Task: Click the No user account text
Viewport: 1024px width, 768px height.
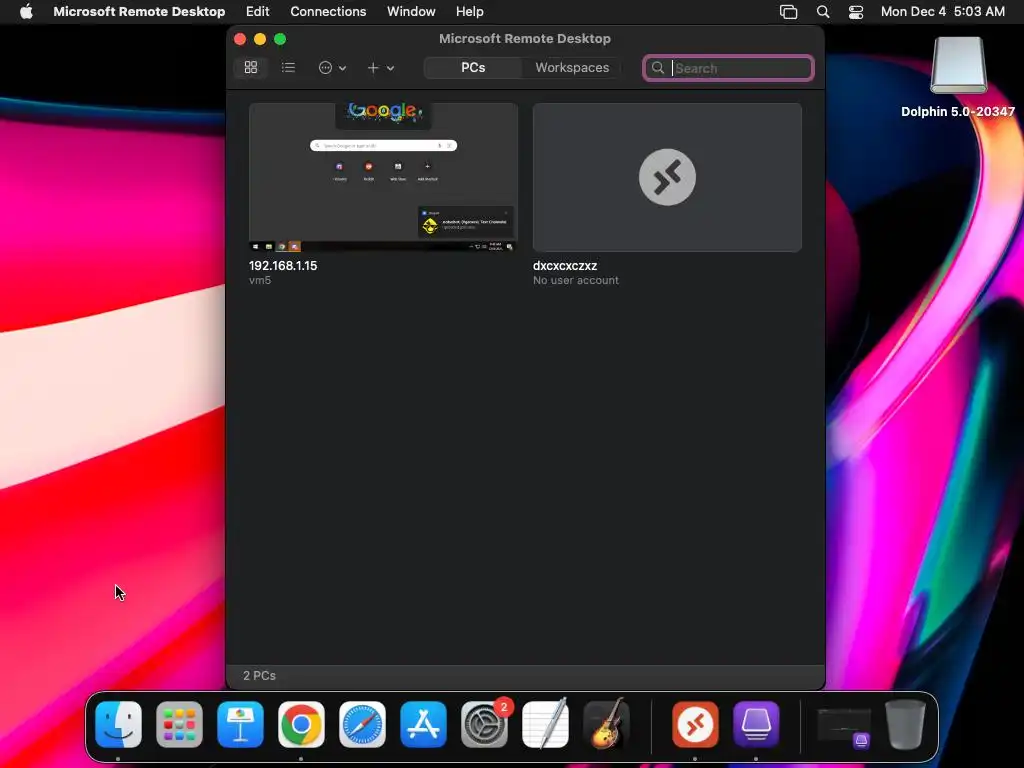Action: (575, 280)
